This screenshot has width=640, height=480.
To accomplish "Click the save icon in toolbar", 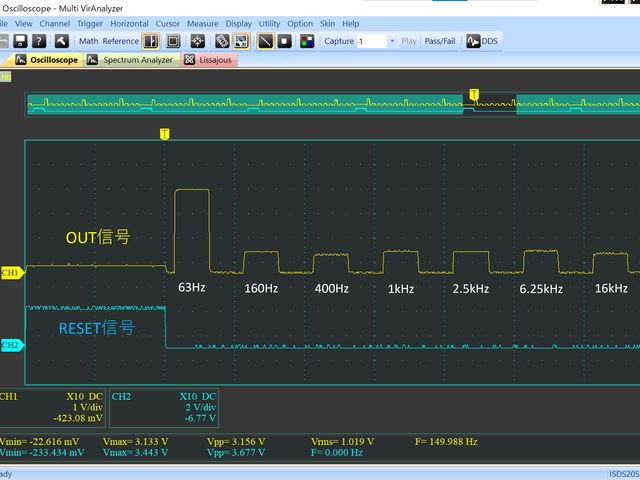I will 18,41.
